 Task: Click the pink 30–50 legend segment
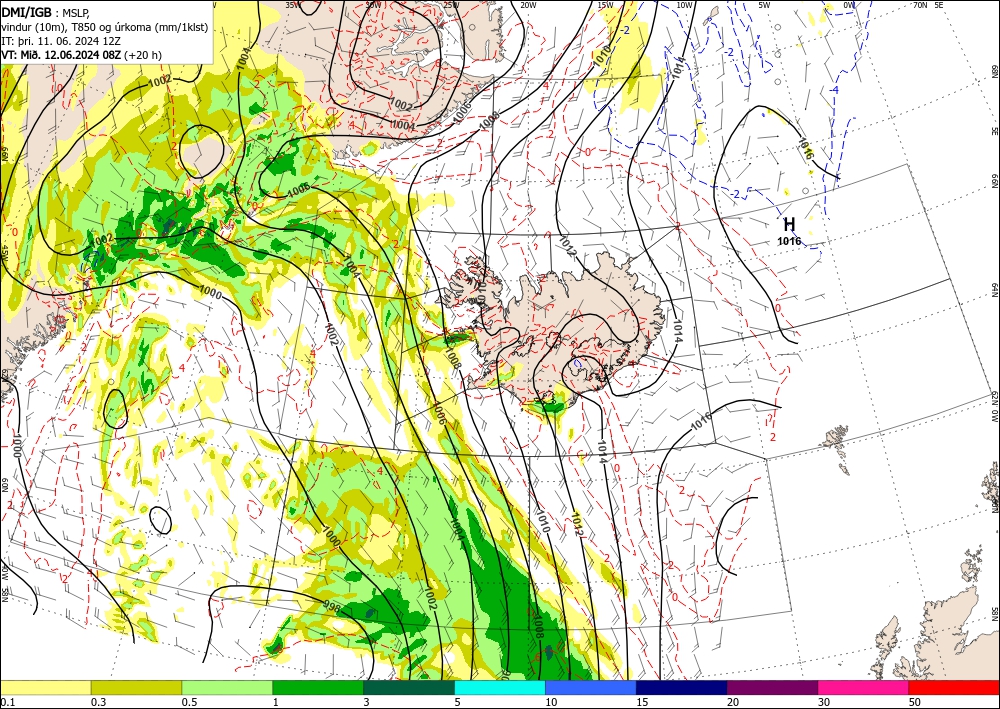(x=864, y=688)
